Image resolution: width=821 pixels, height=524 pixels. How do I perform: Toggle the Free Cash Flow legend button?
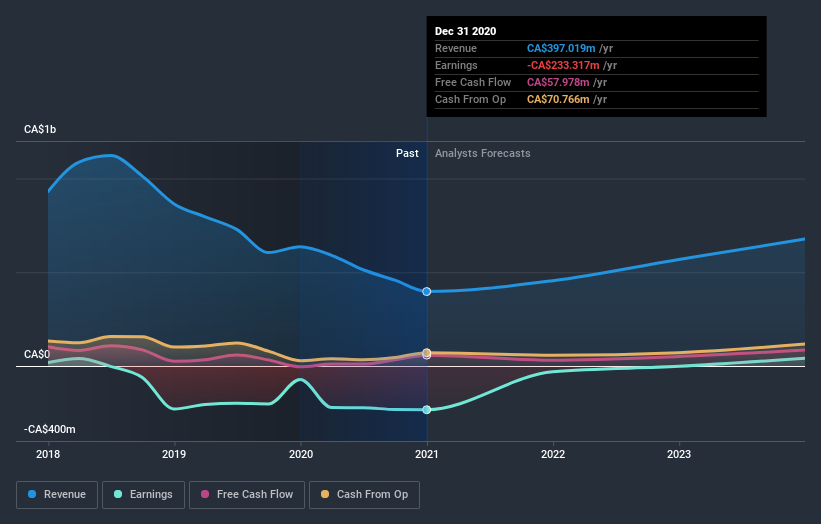247,495
